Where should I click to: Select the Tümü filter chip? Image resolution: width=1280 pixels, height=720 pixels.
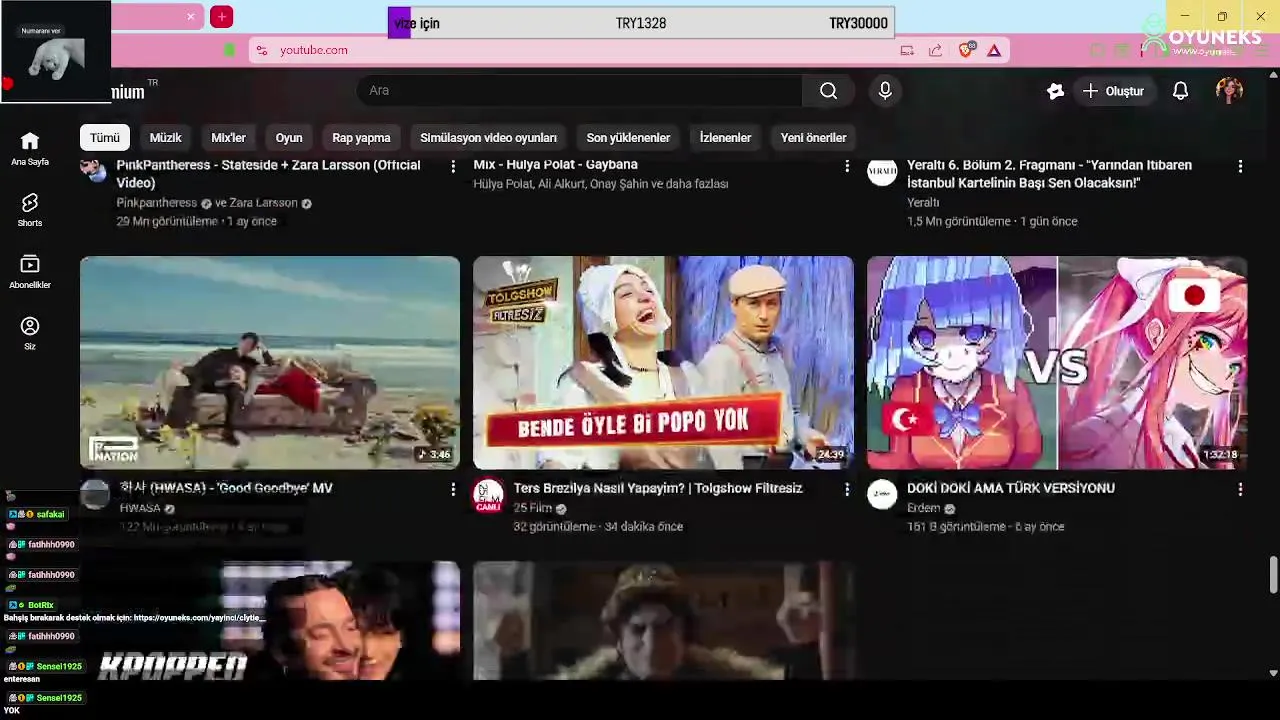105,138
